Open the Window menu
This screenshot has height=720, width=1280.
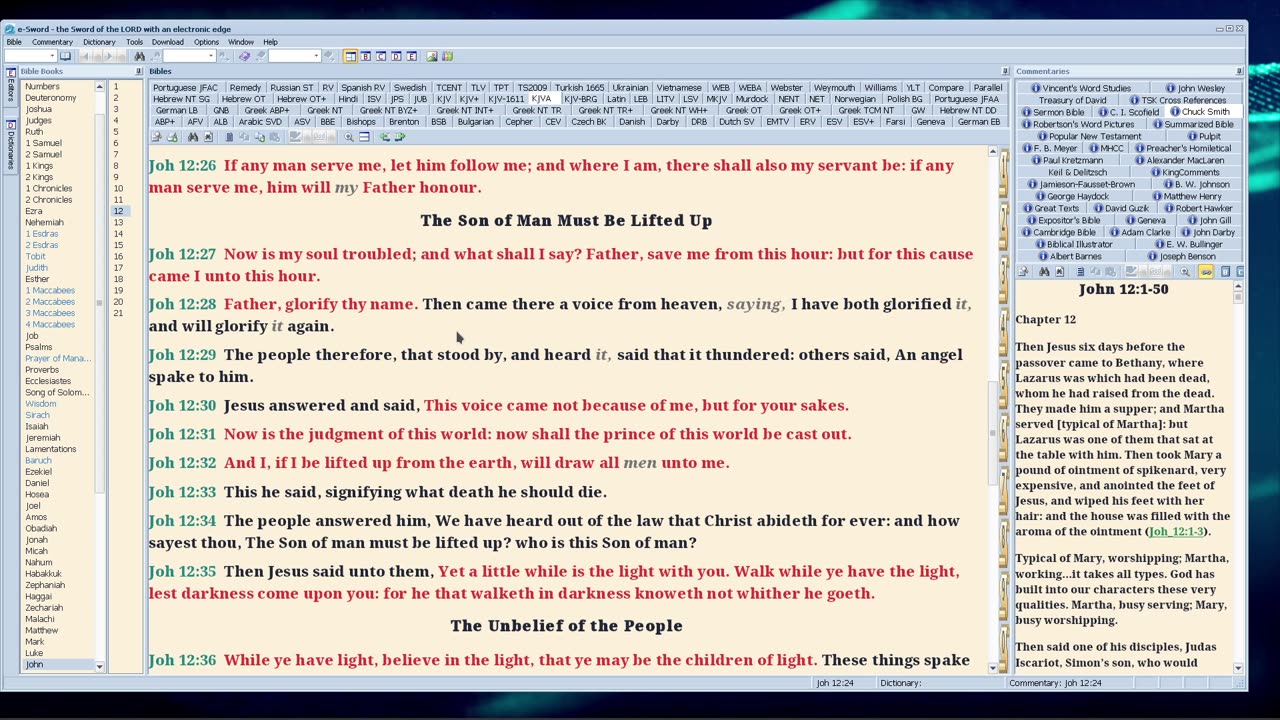240,42
